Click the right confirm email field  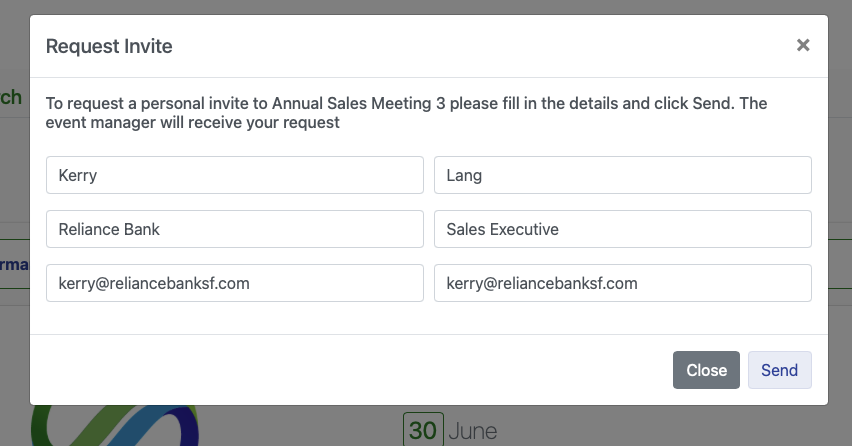pos(623,282)
